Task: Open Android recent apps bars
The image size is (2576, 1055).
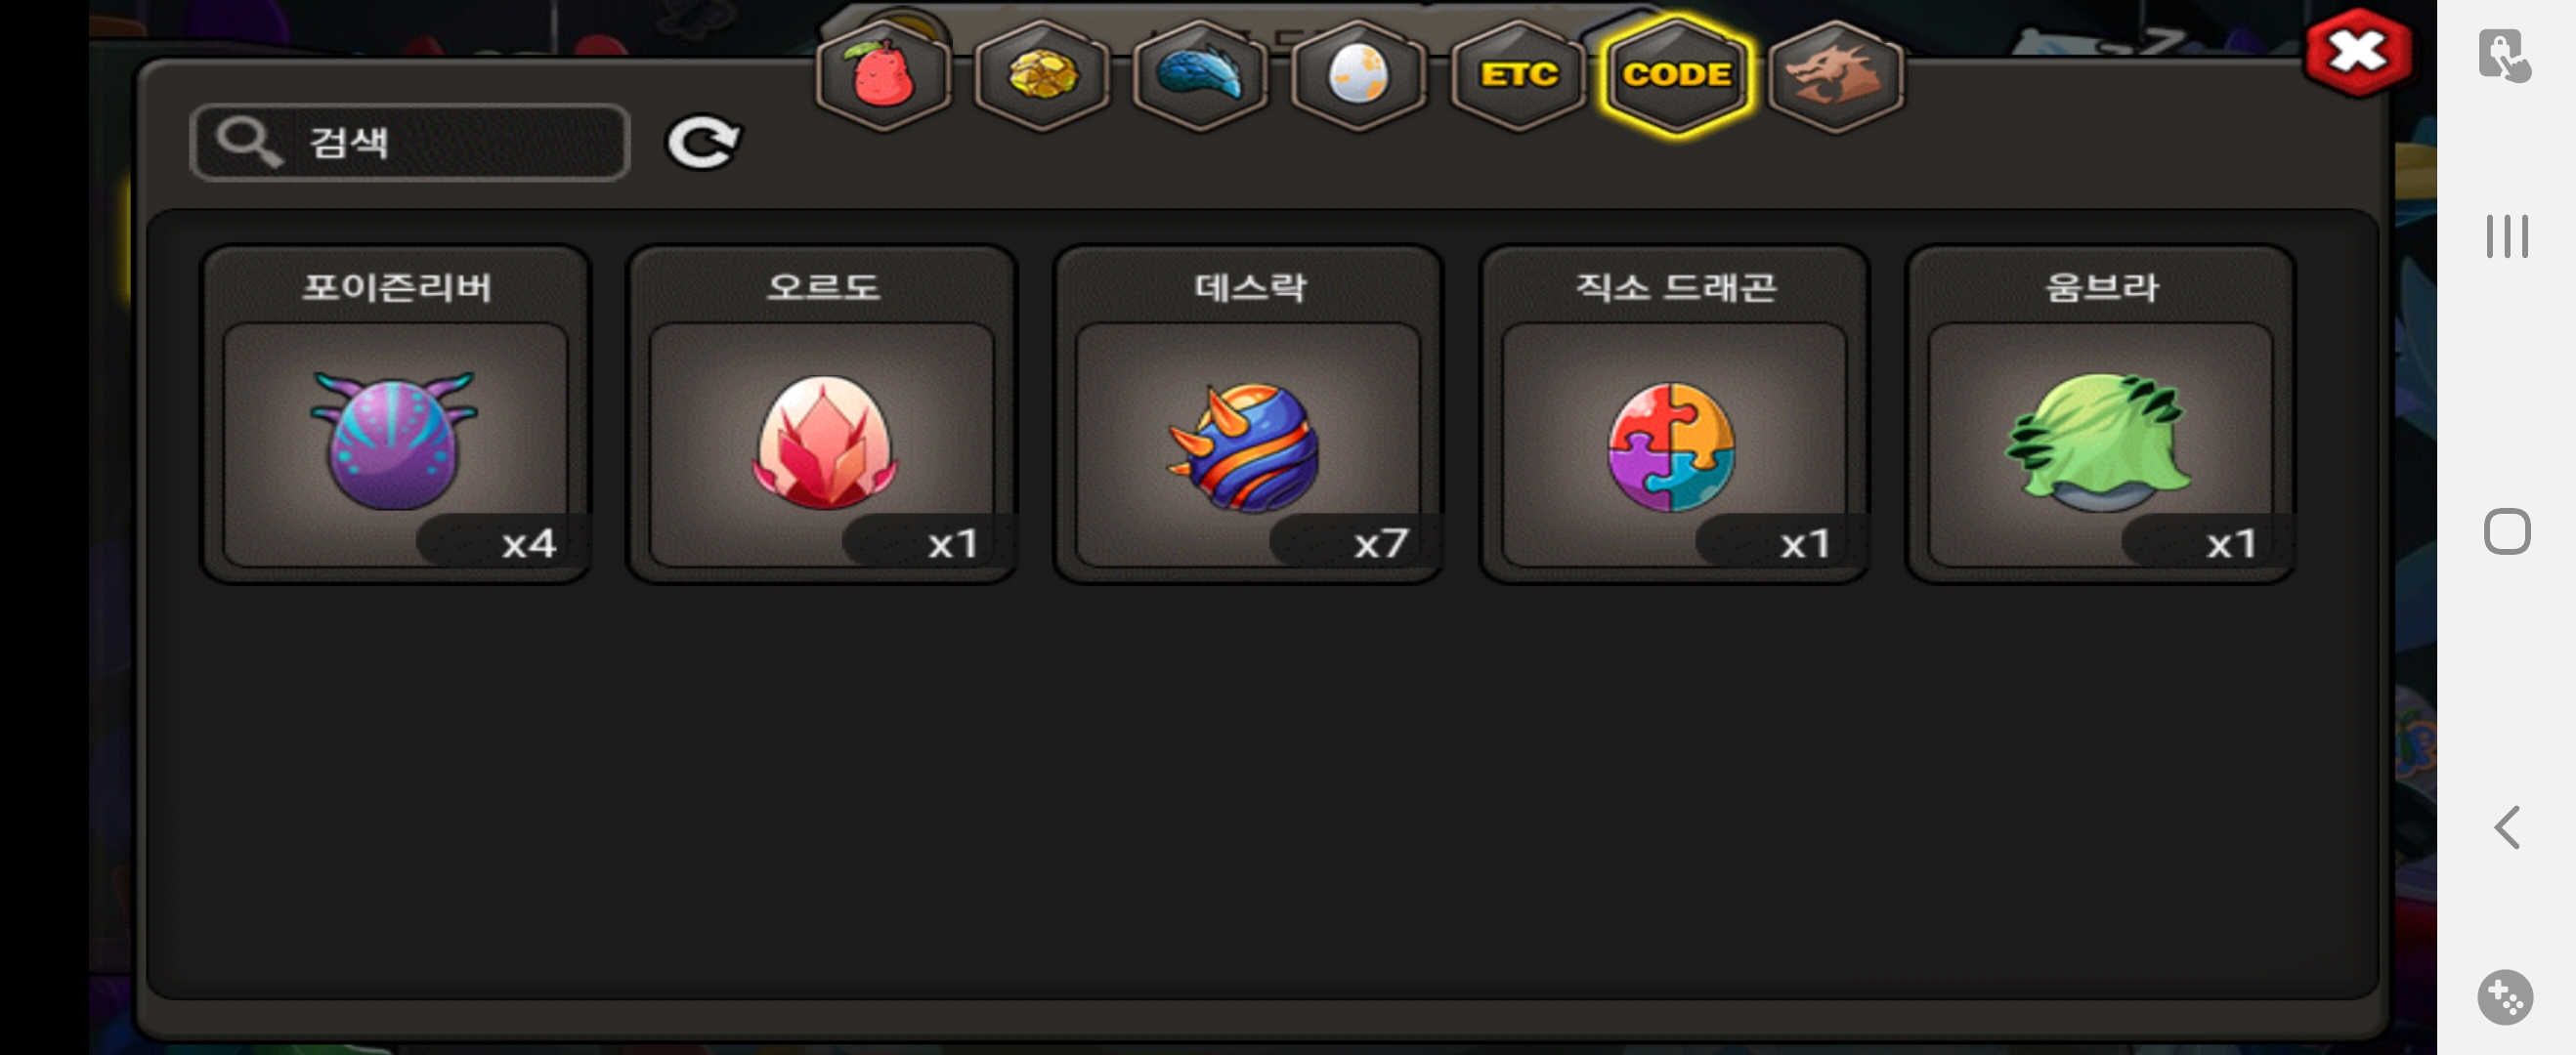Action: [2507, 237]
